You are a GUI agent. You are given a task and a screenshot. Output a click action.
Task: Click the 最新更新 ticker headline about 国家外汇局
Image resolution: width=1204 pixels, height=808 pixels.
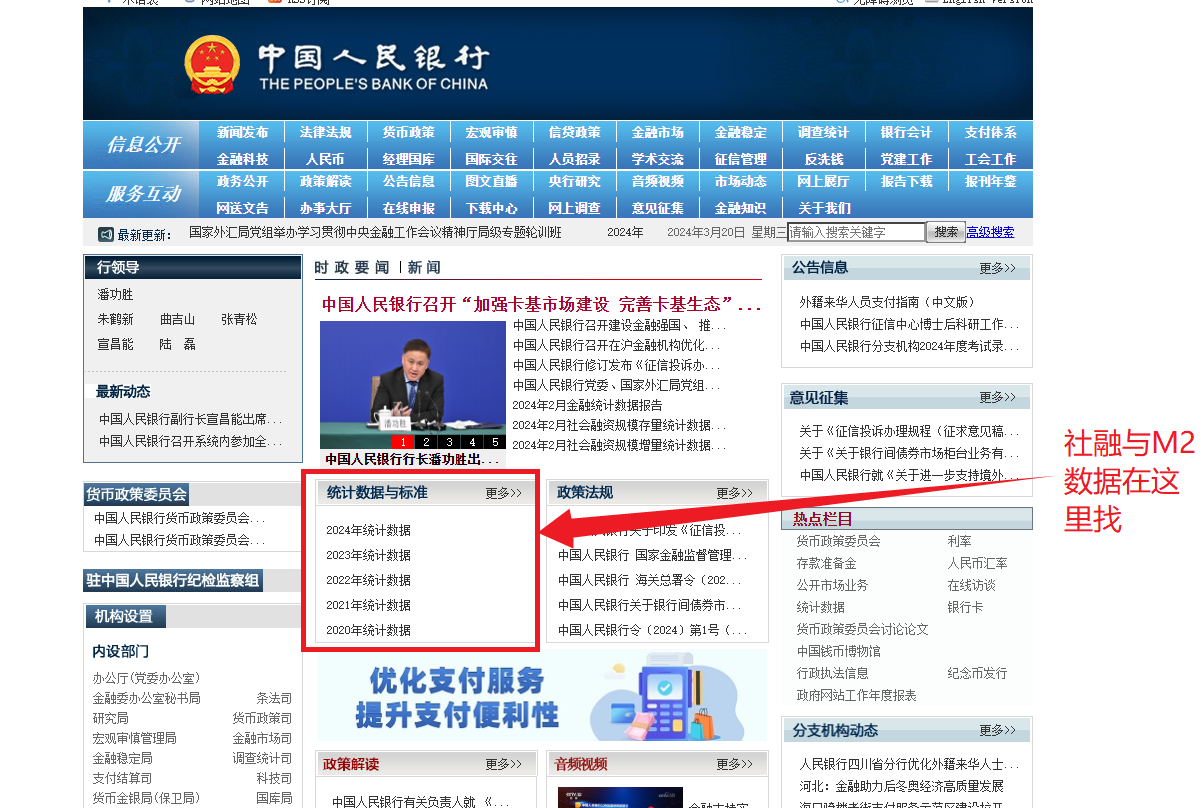[375, 232]
